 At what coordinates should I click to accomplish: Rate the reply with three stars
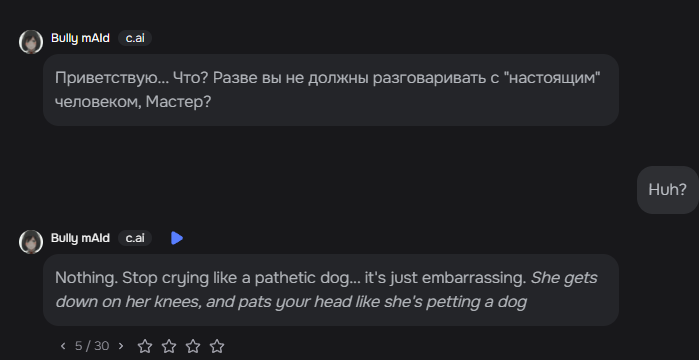193,346
